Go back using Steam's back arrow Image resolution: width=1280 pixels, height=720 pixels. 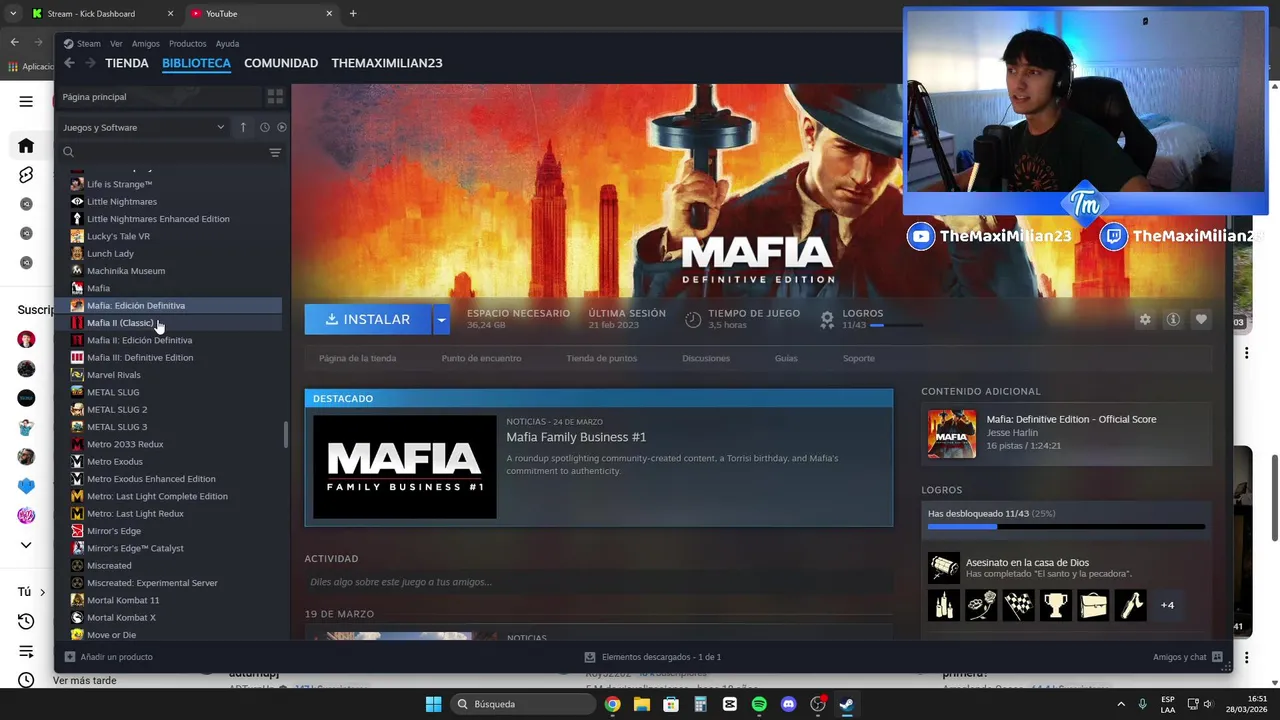(x=69, y=63)
